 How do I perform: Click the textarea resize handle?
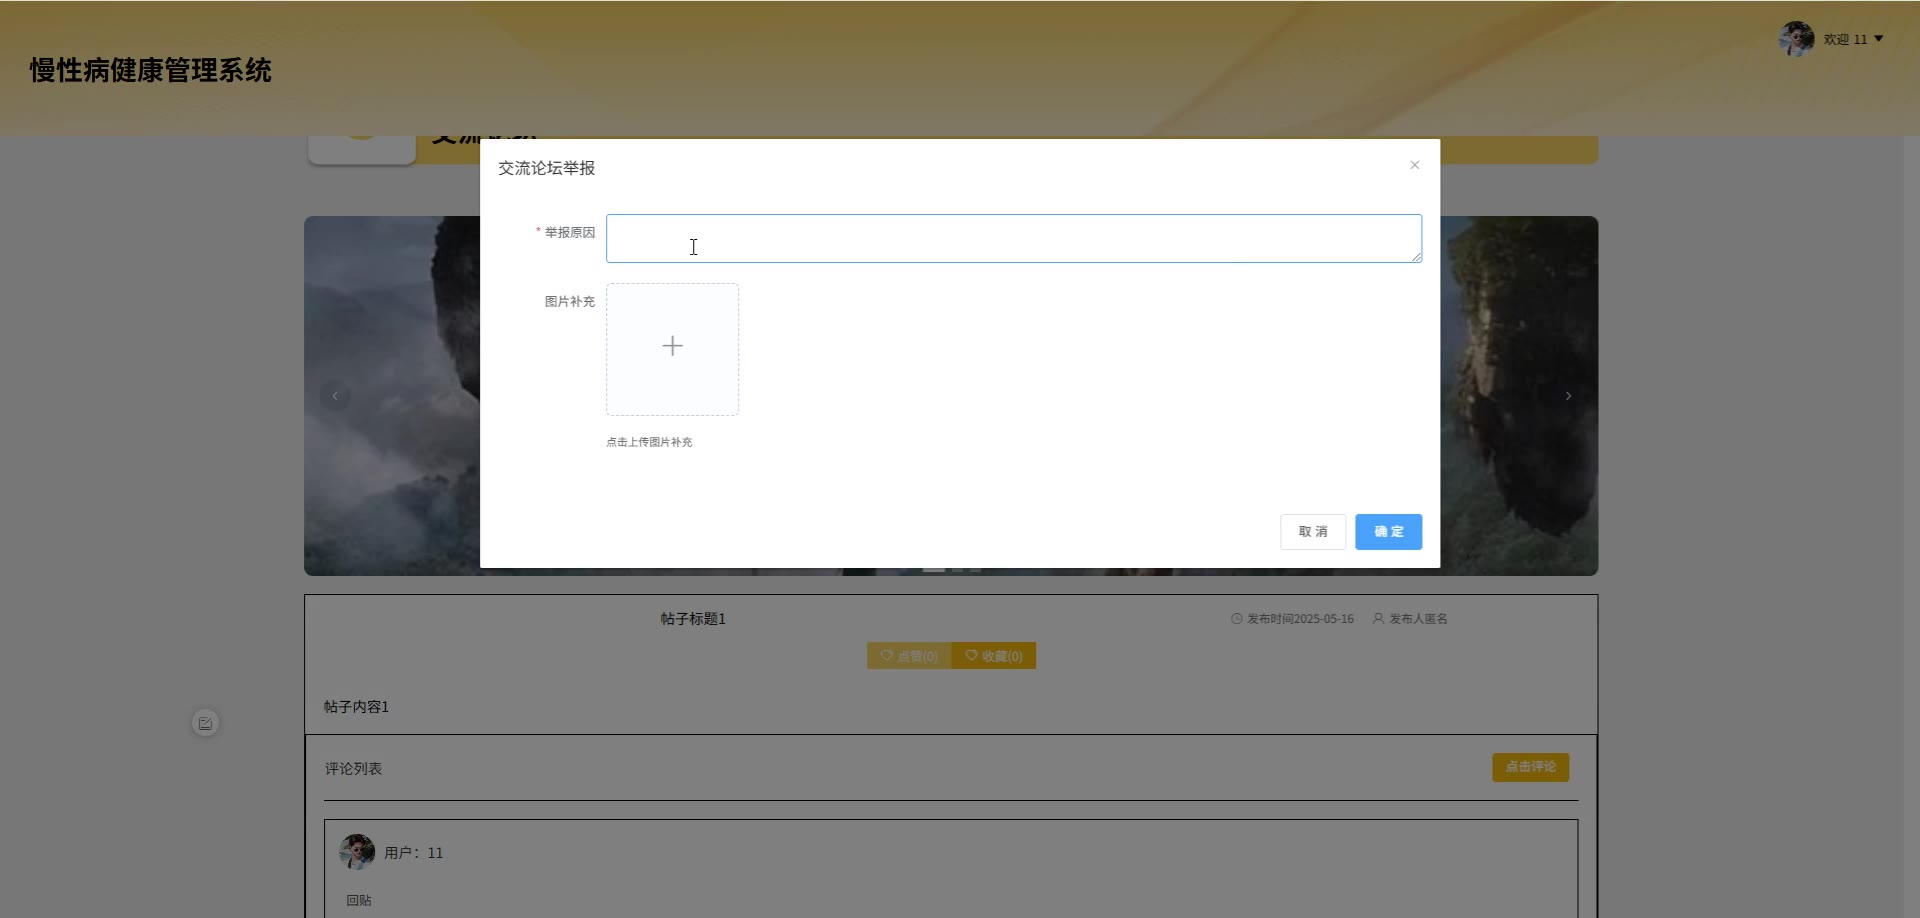tap(1416, 257)
